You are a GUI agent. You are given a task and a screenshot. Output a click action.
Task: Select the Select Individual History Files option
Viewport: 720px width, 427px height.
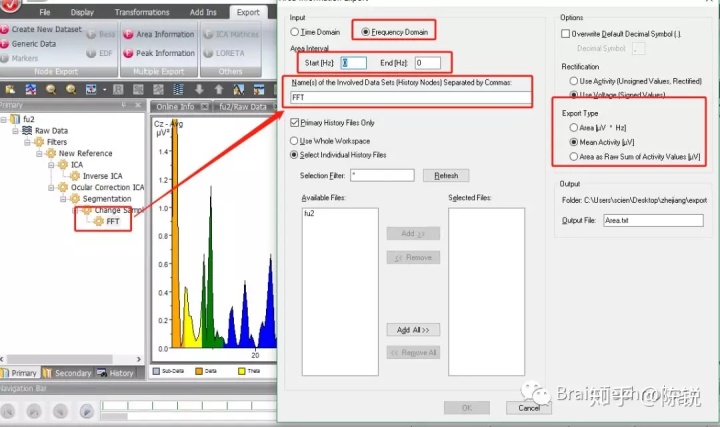pyautogui.click(x=294, y=155)
